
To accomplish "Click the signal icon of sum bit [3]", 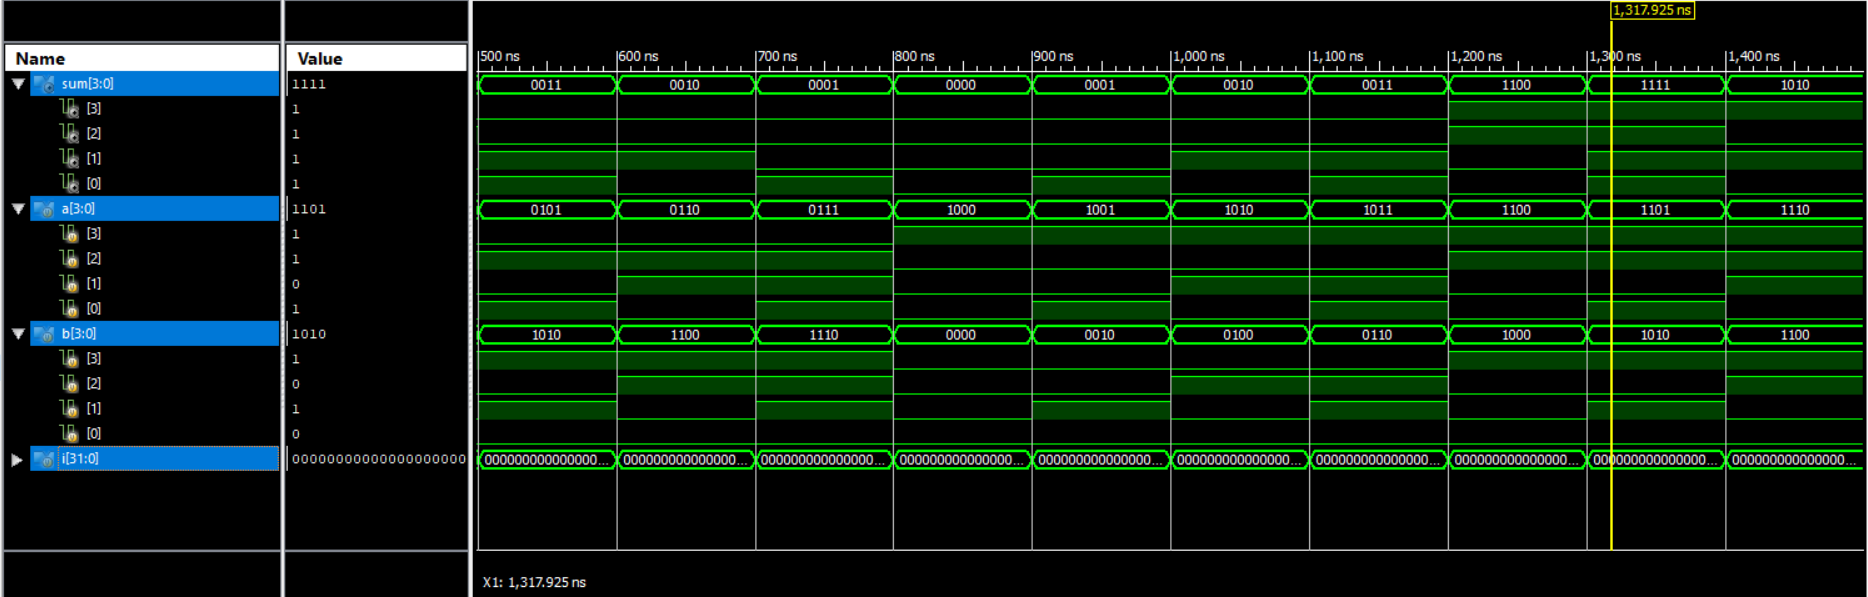I will tap(69, 109).
